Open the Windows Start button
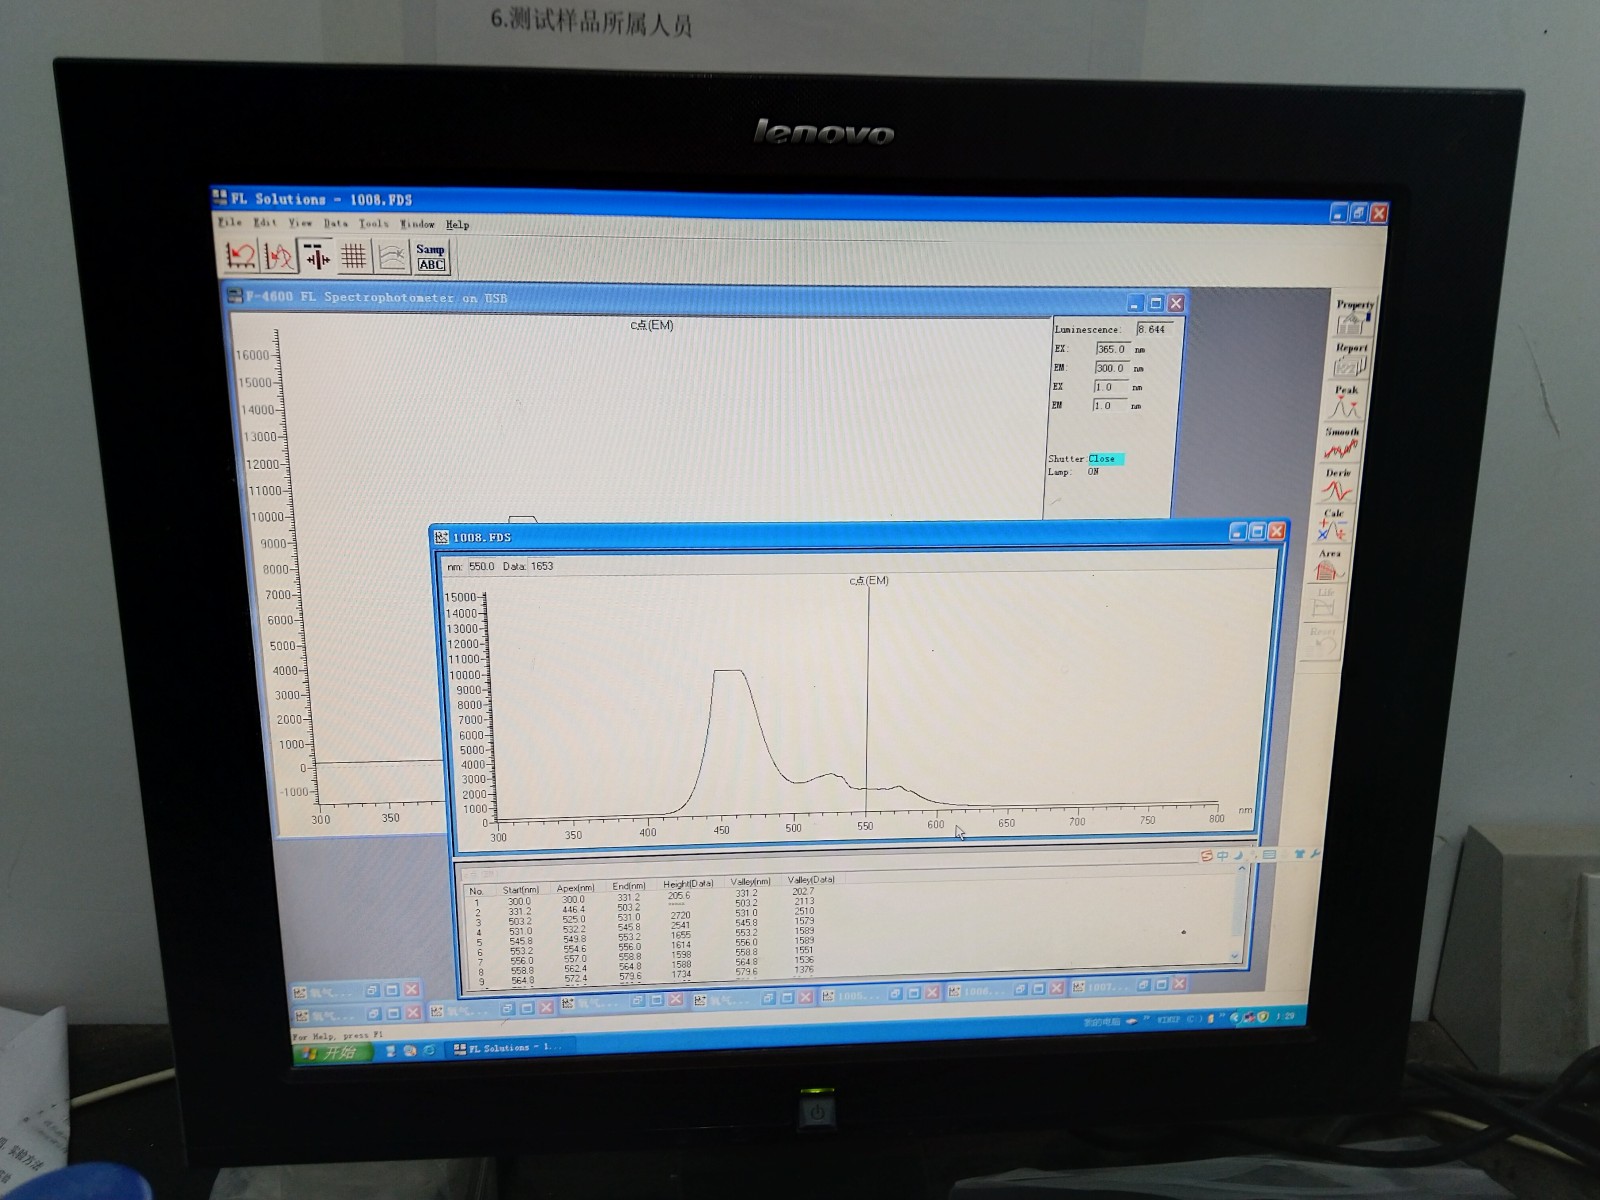 click(332, 1053)
